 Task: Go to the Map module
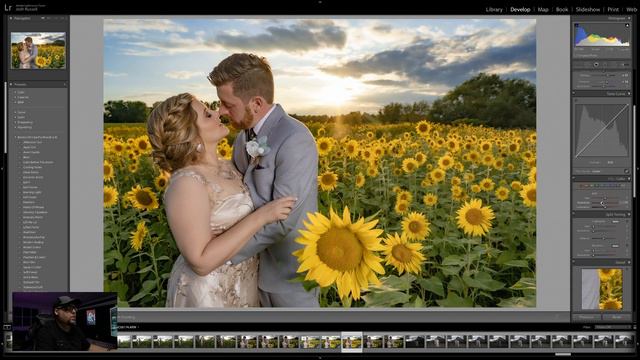pyautogui.click(x=543, y=9)
